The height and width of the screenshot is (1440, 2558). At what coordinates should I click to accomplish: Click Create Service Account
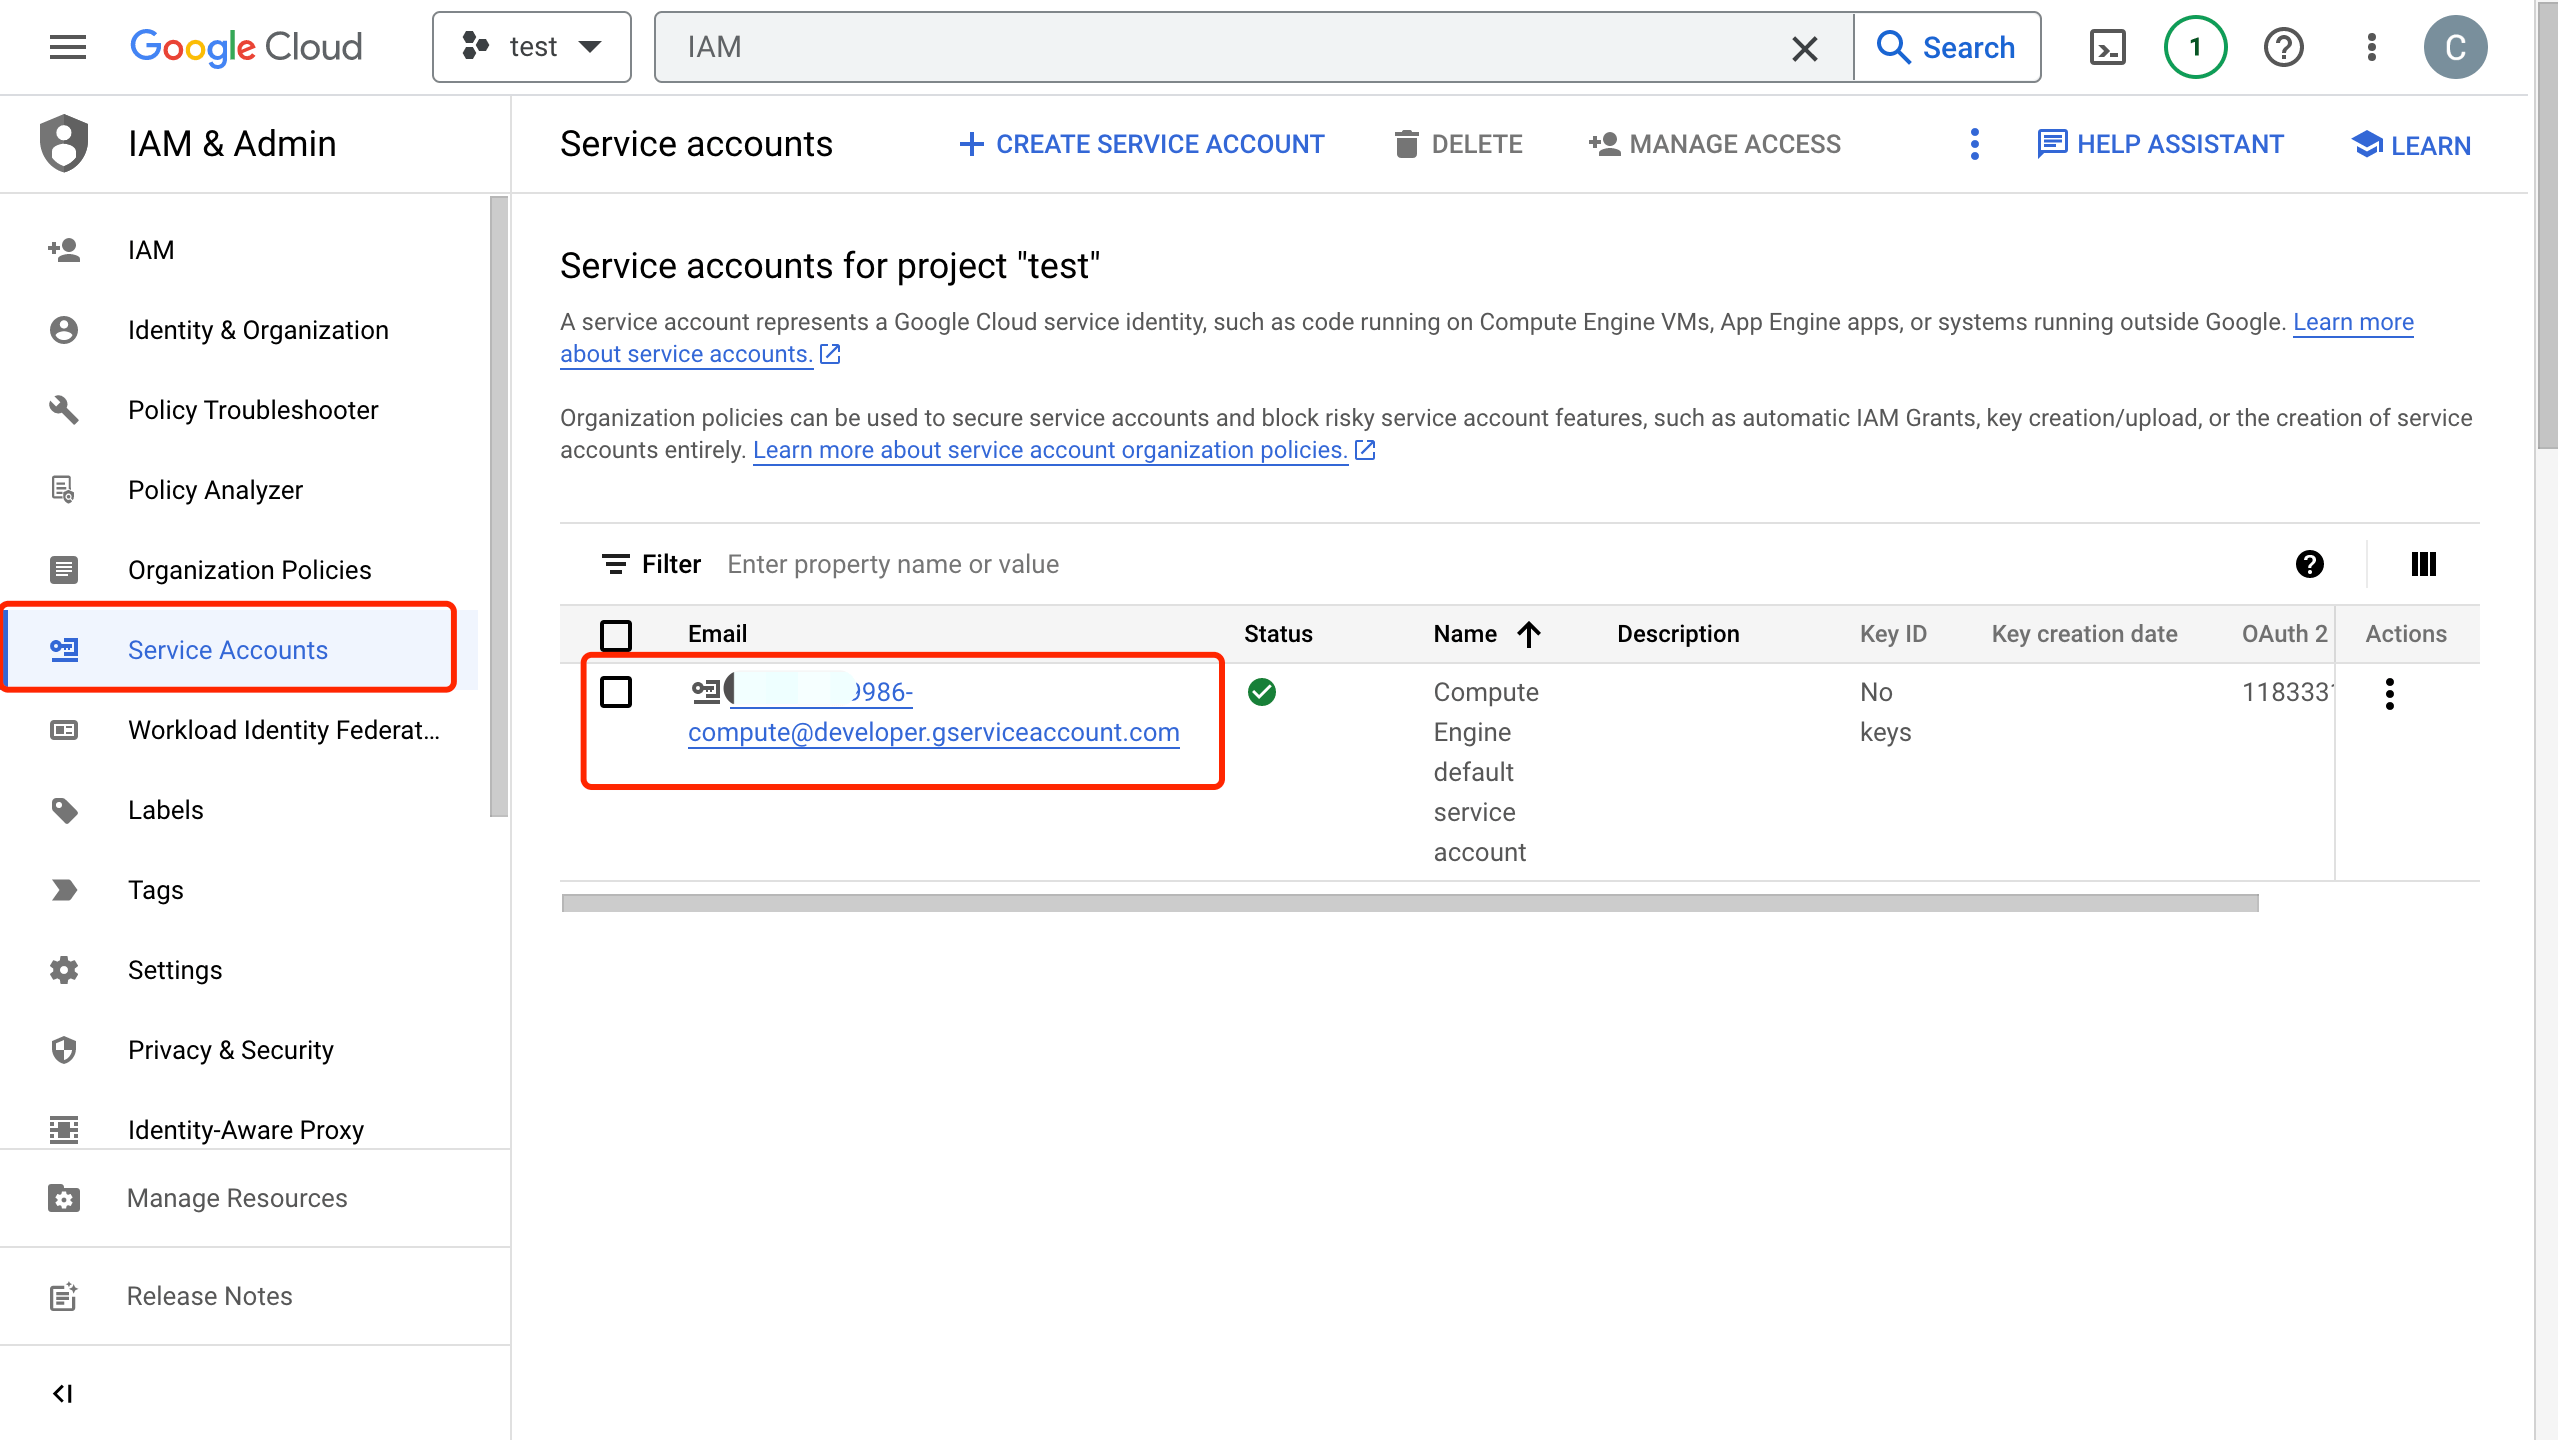(1142, 144)
